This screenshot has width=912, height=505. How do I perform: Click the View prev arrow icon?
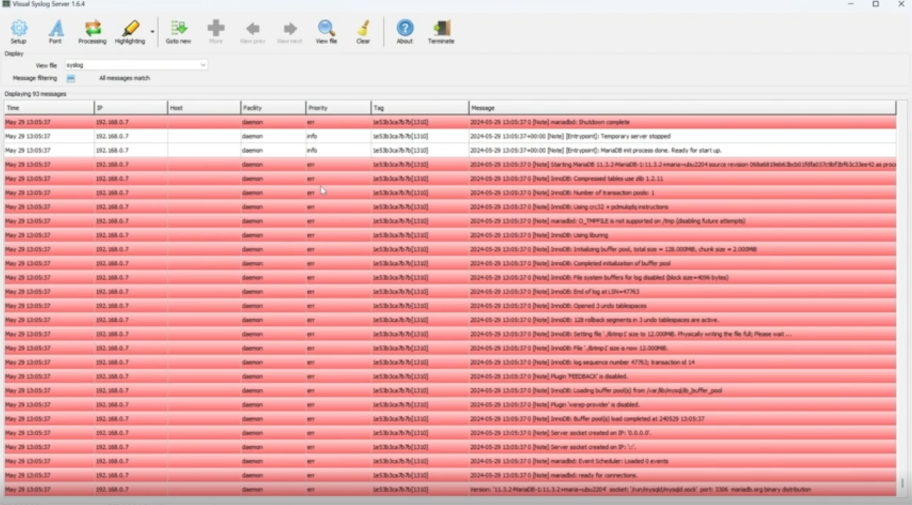coord(252,31)
